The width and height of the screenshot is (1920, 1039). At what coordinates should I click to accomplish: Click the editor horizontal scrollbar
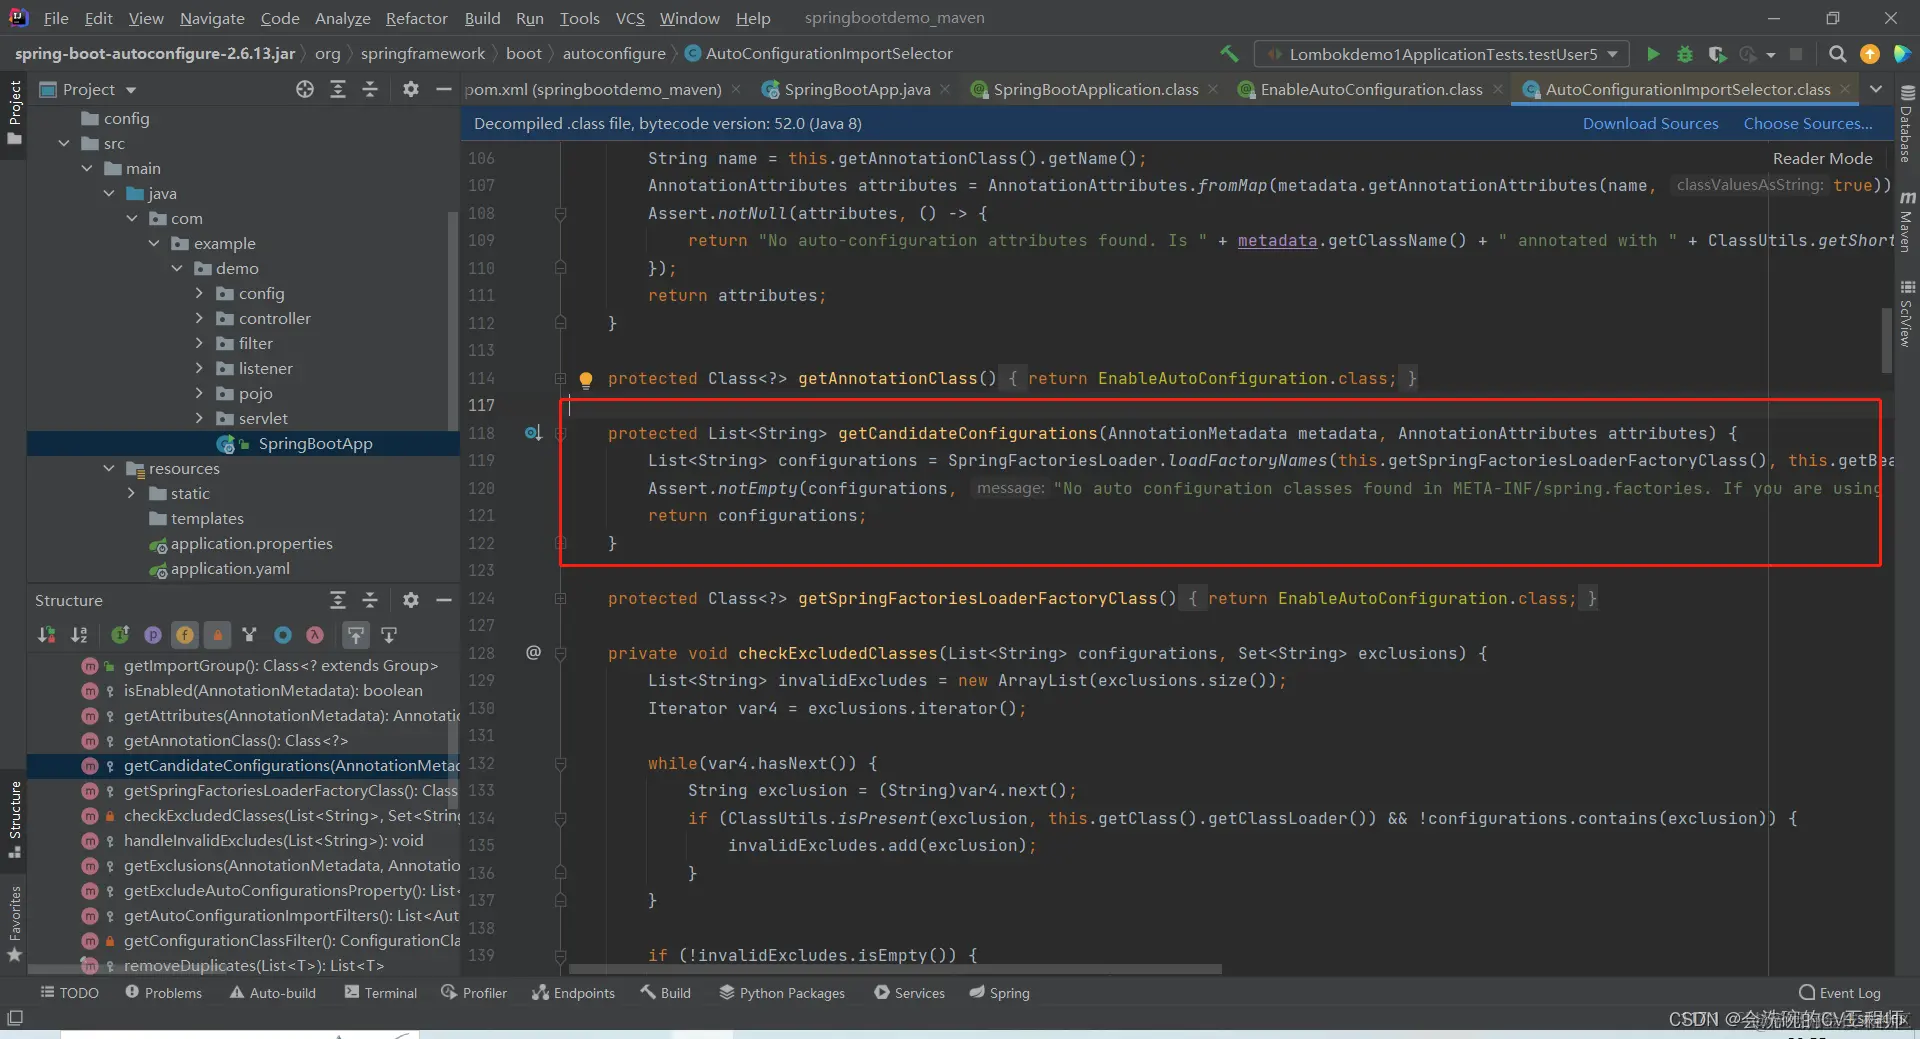click(895, 969)
